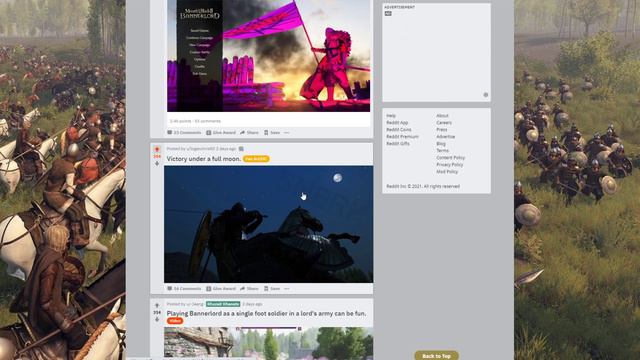This screenshot has height=360, width=640.
Task: Open the About footer link
Action: (442, 116)
